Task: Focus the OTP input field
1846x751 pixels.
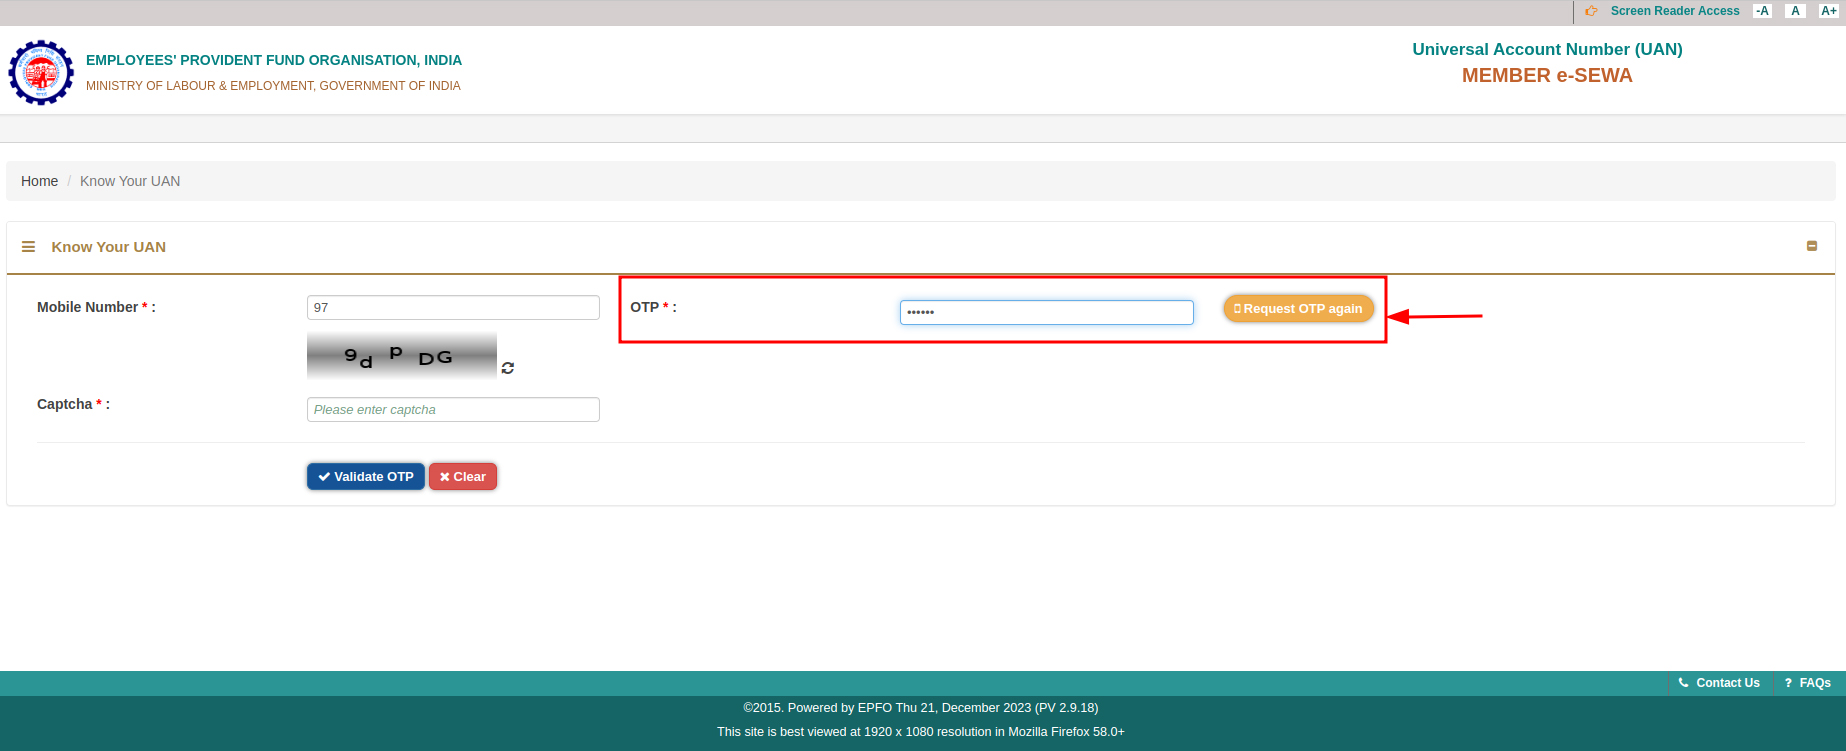Action: coord(1047,312)
